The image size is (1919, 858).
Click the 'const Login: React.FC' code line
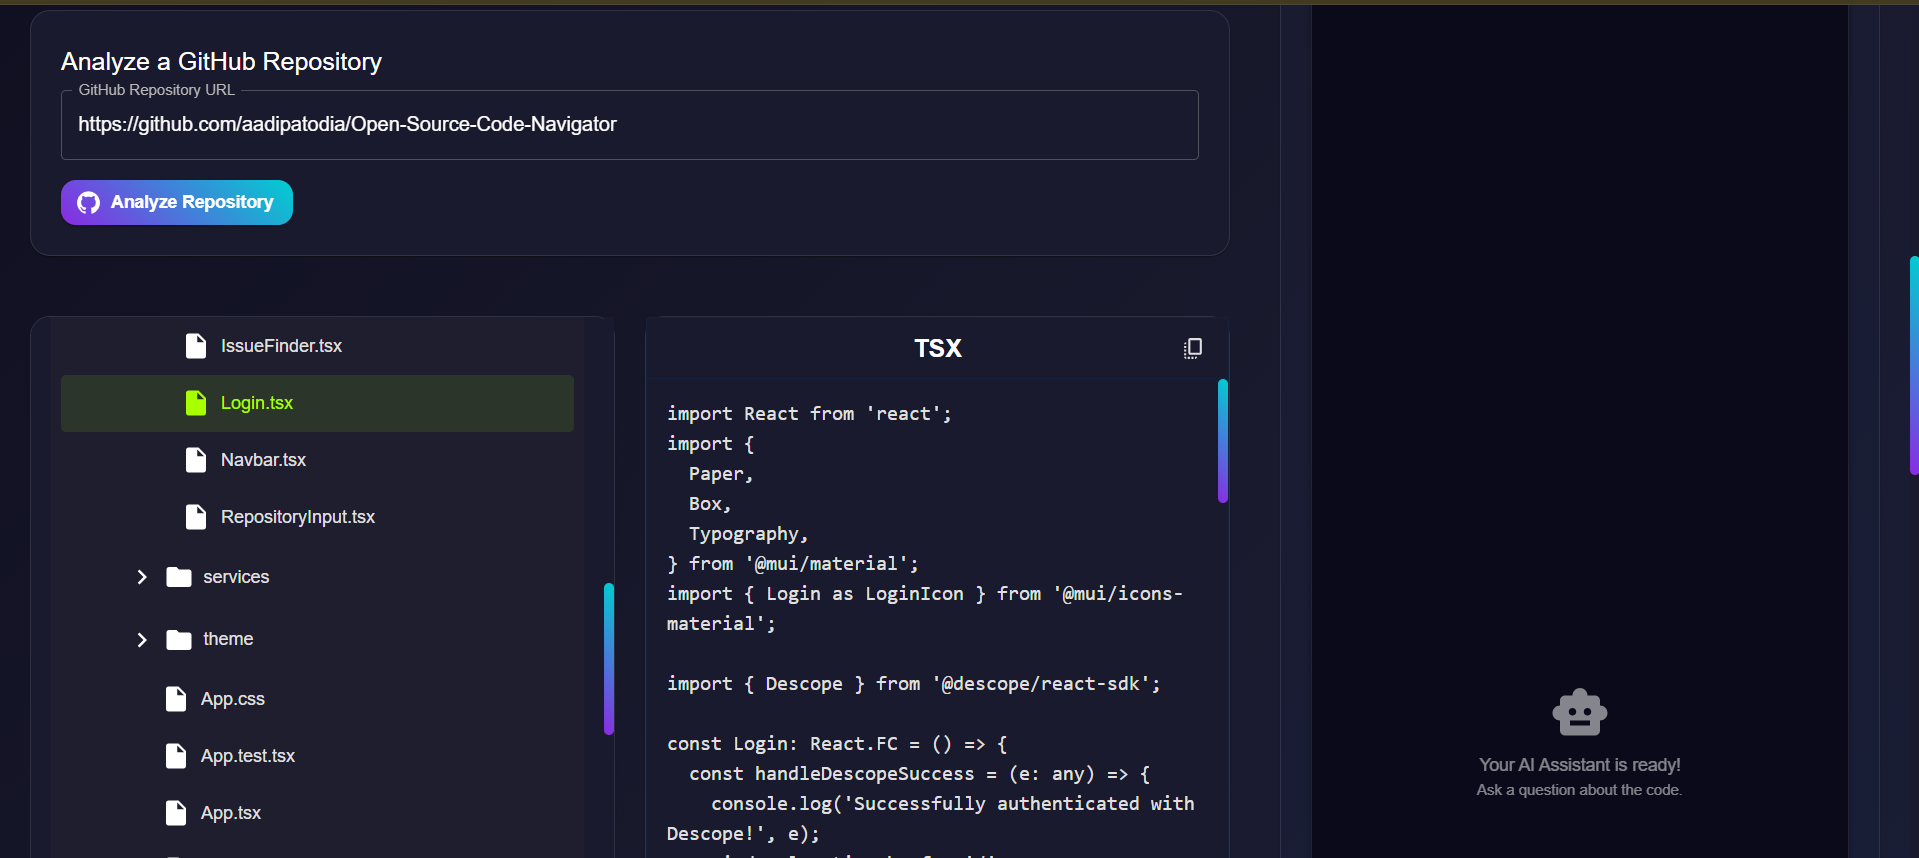pyautogui.click(x=838, y=744)
